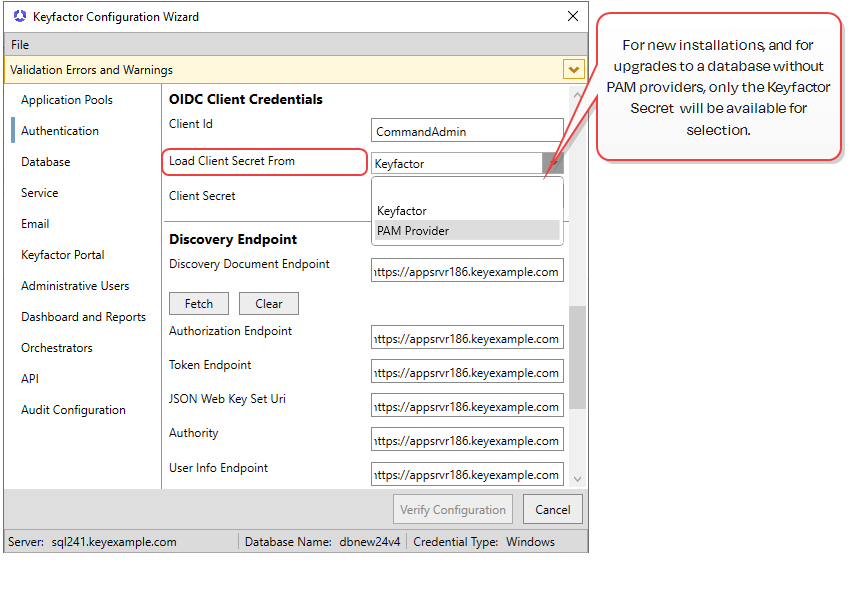Open the Keyfactor Portal section
This screenshot has width=855, height=600.
[63, 255]
